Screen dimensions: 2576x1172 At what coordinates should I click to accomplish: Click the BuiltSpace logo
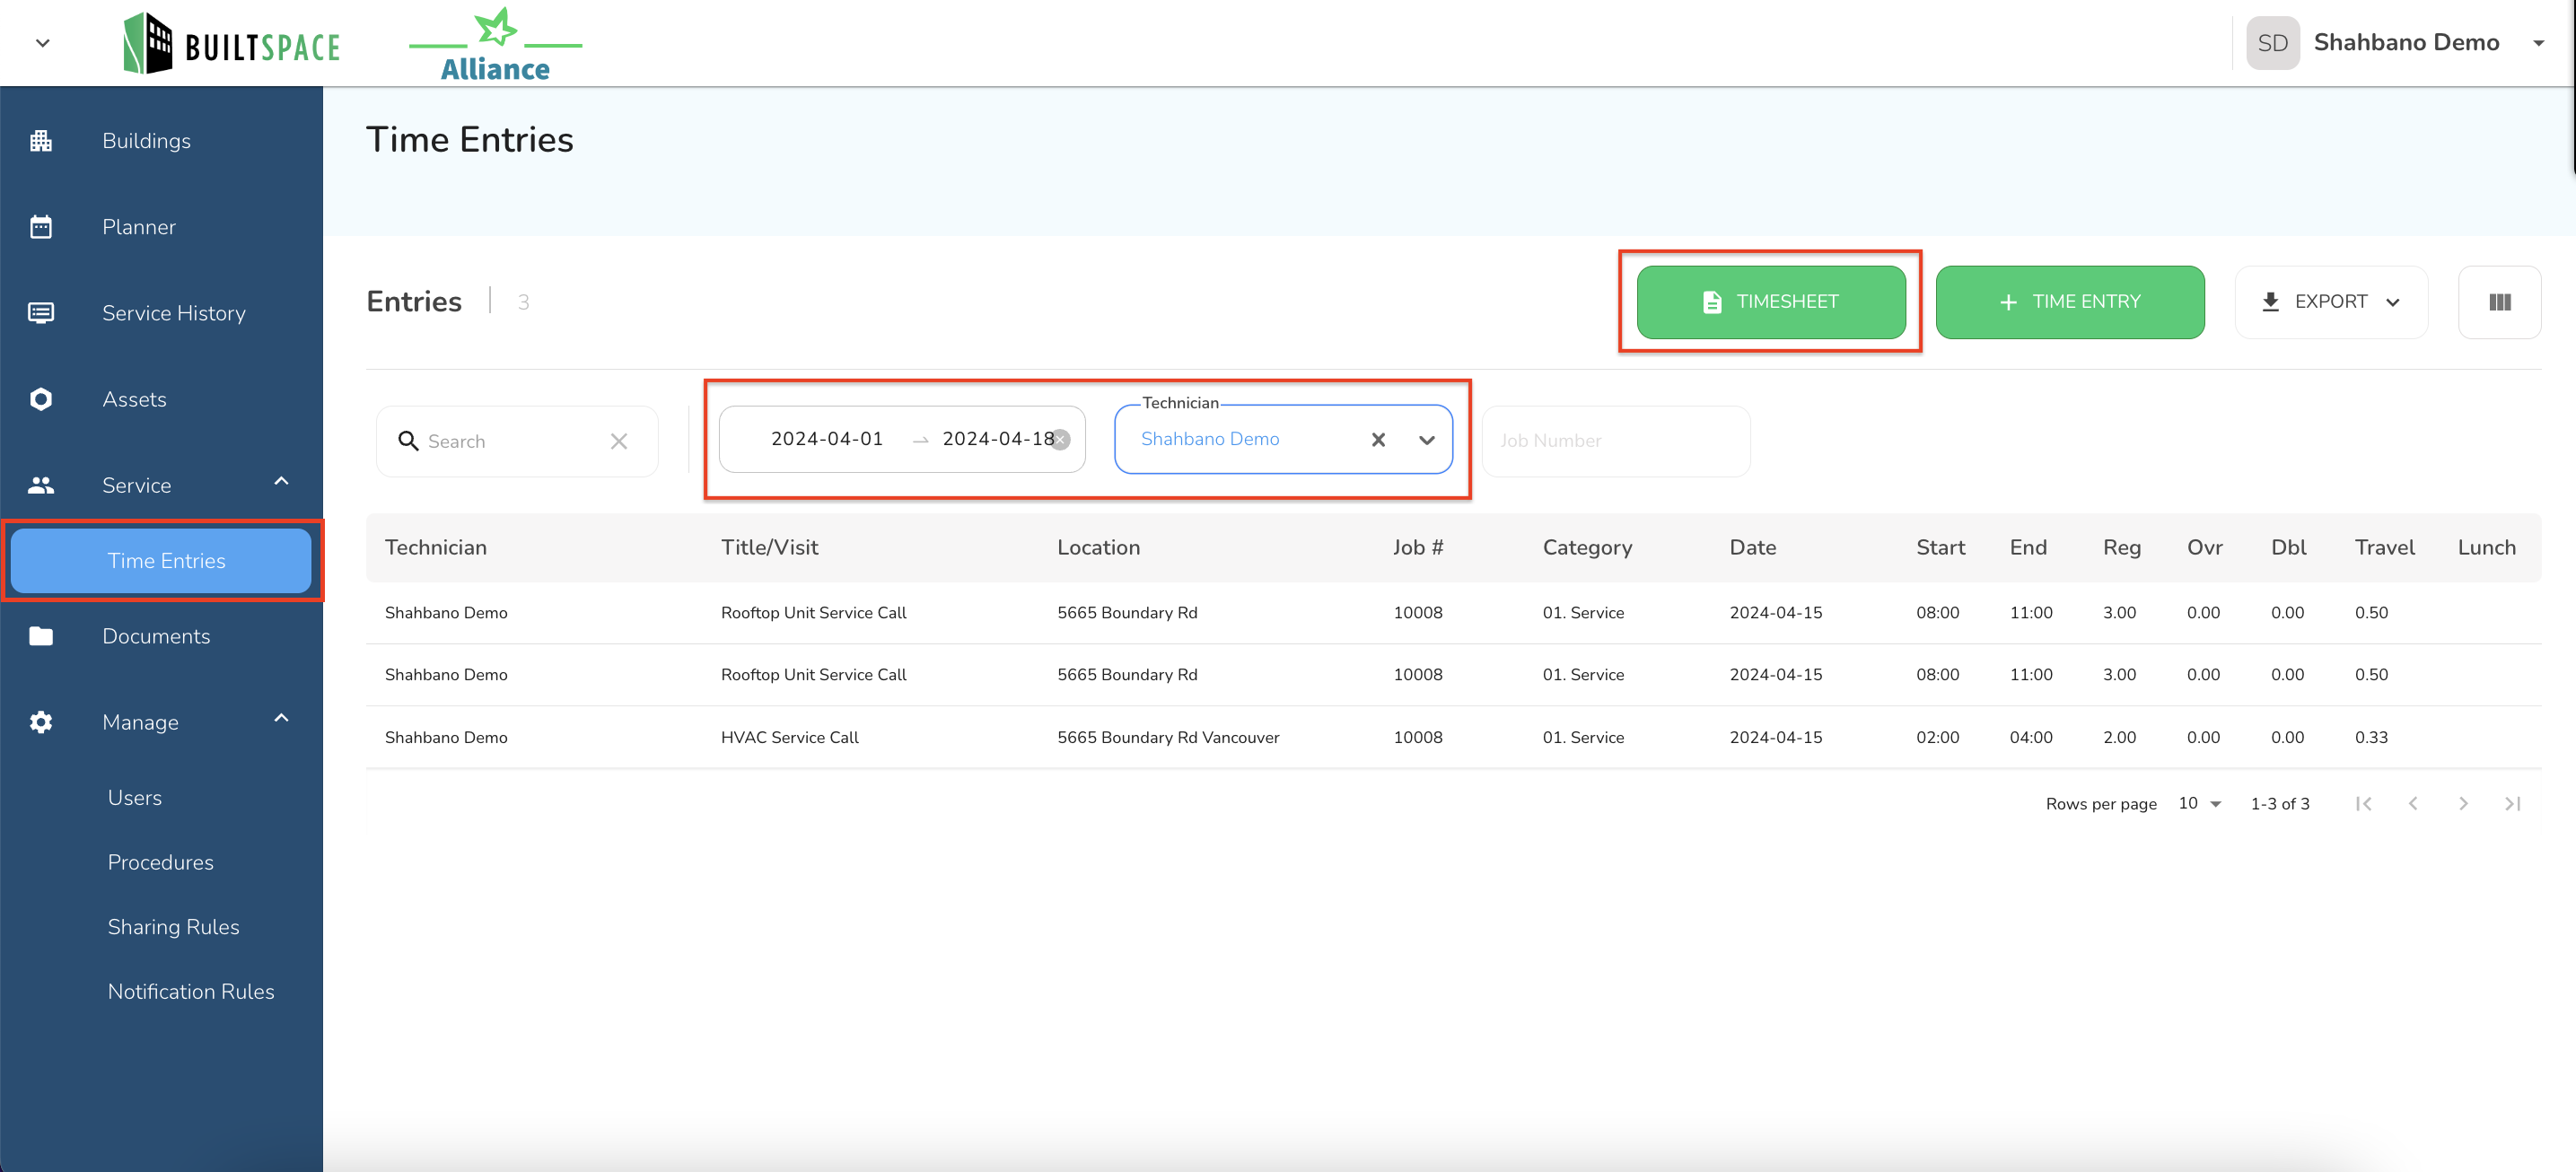point(232,43)
